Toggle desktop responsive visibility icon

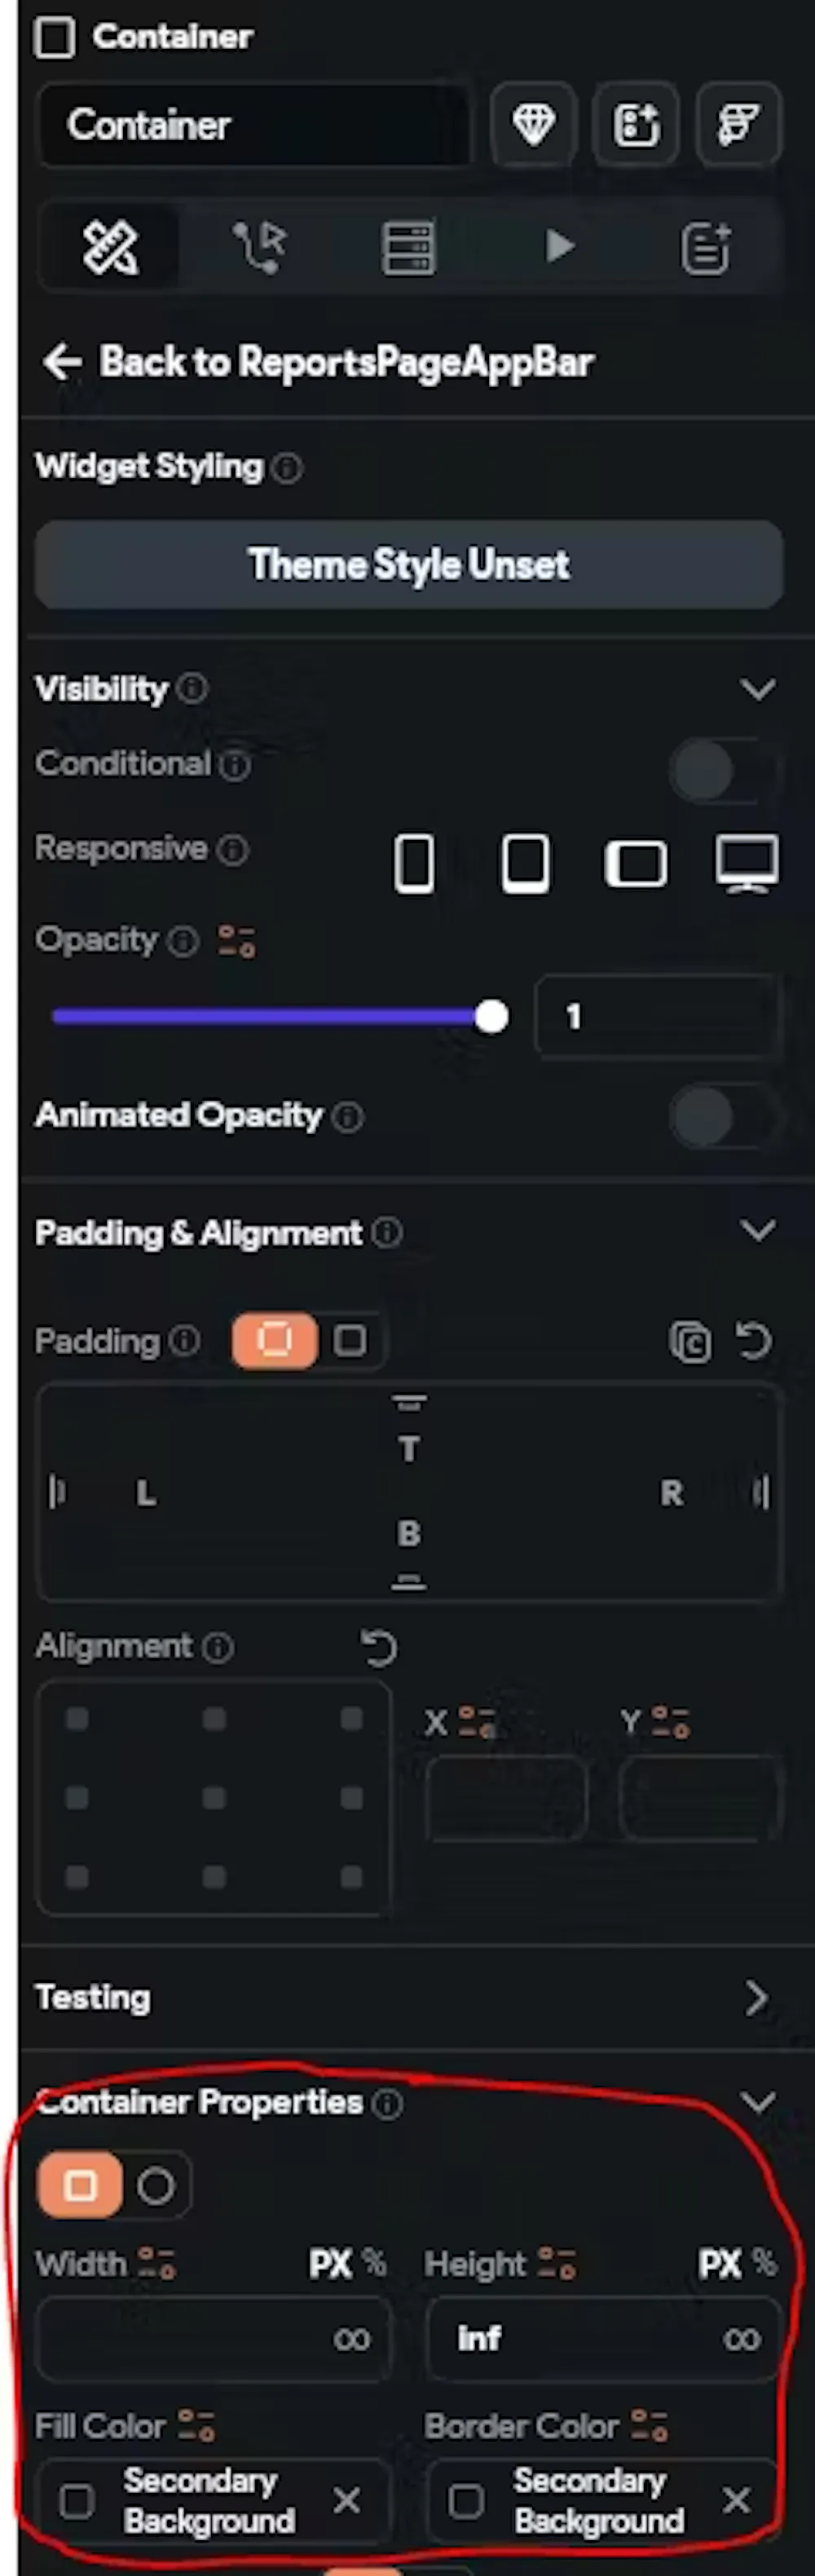pyautogui.click(x=747, y=863)
